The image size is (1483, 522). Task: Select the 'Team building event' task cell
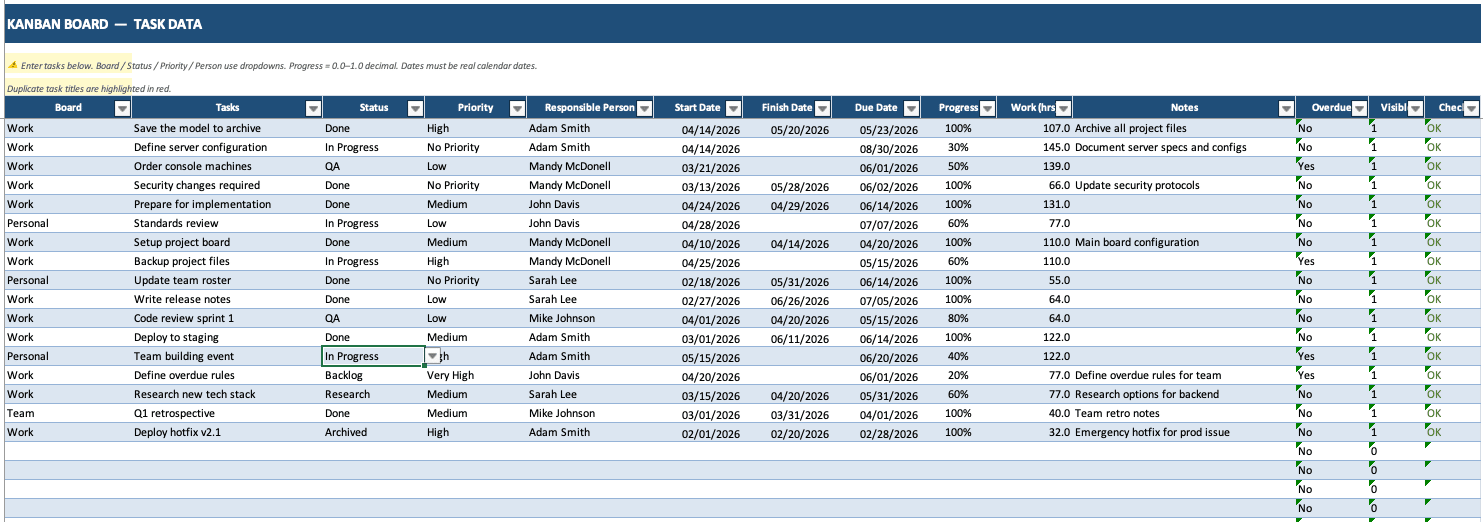[227, 356]
